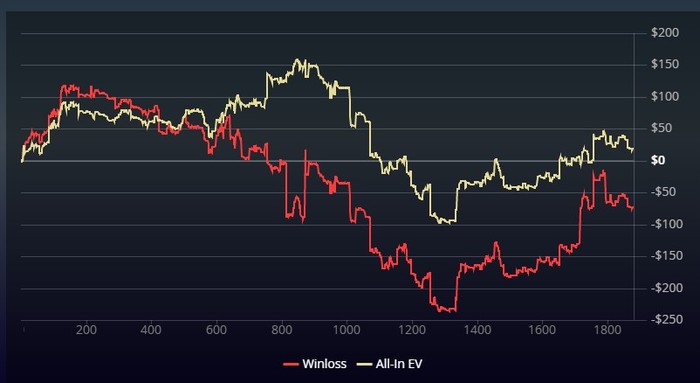
Task: Click the $150 y-axis label
Action: (665, 64)
